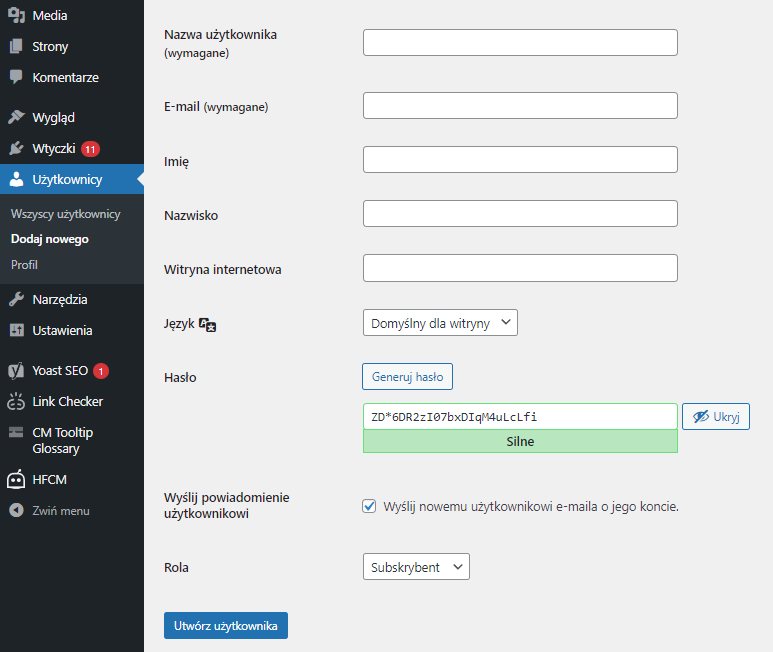Click the generated password text field
This screenshot has height=652, width=773.
[520, 416]
